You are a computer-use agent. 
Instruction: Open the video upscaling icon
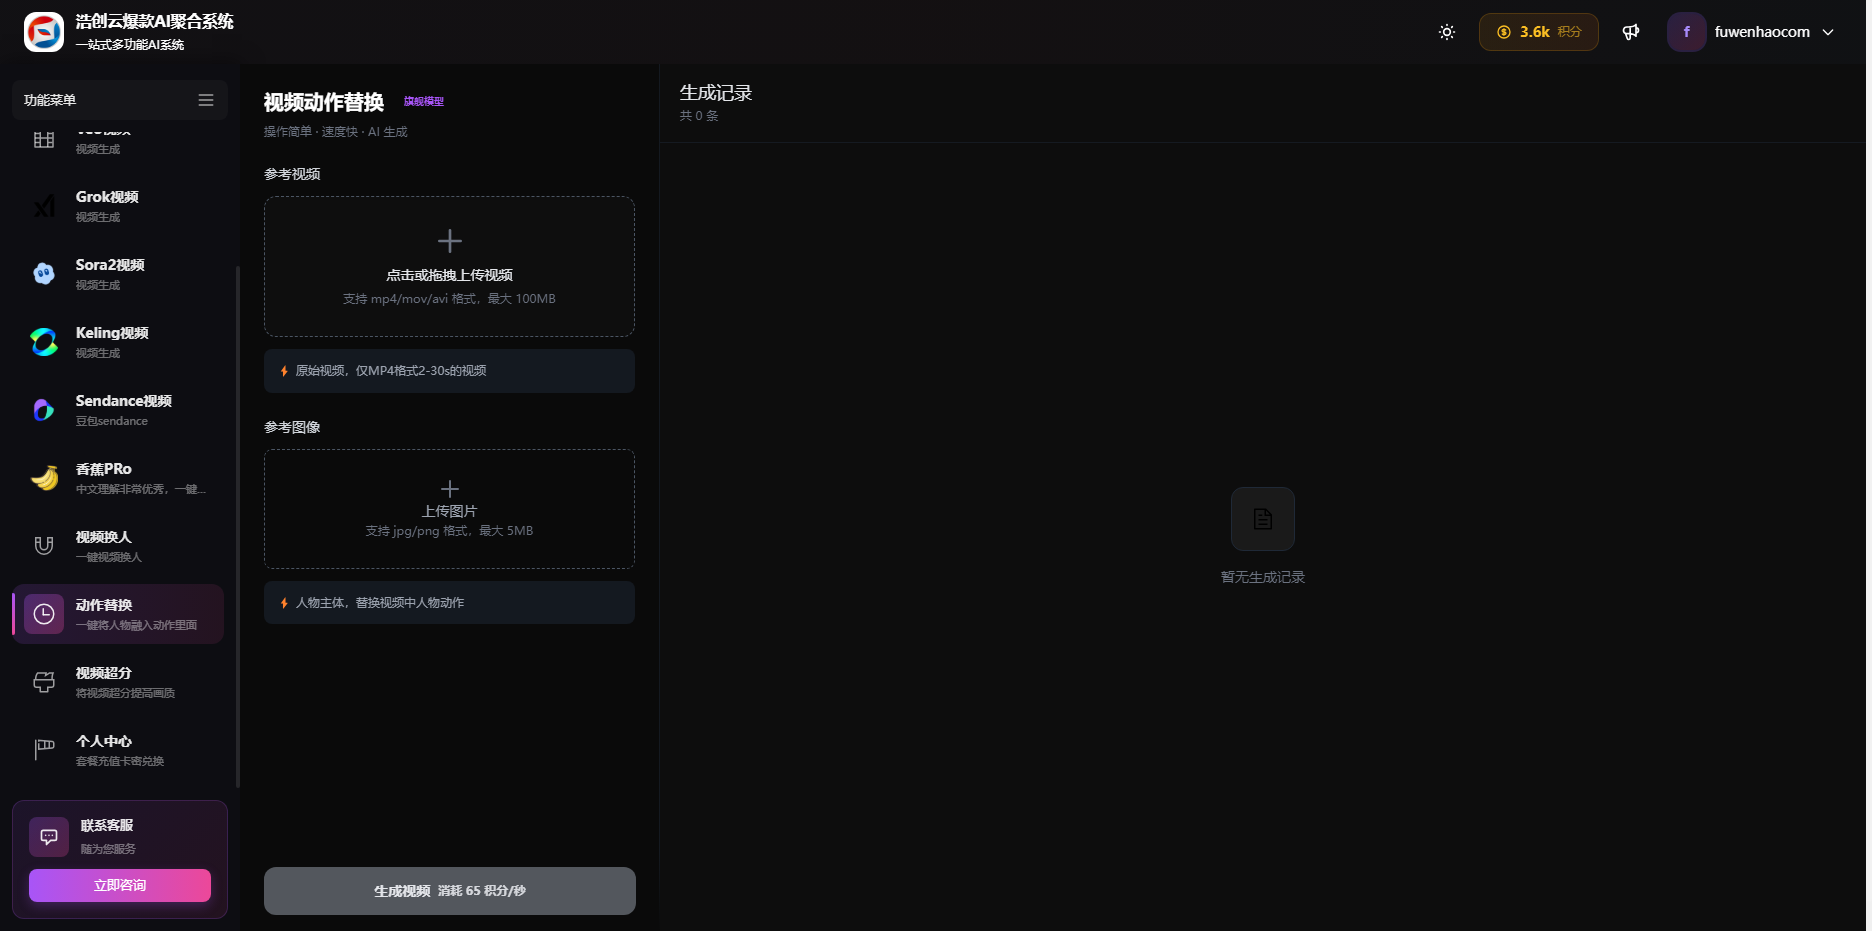pyautogui.click(x=44, y=682)
